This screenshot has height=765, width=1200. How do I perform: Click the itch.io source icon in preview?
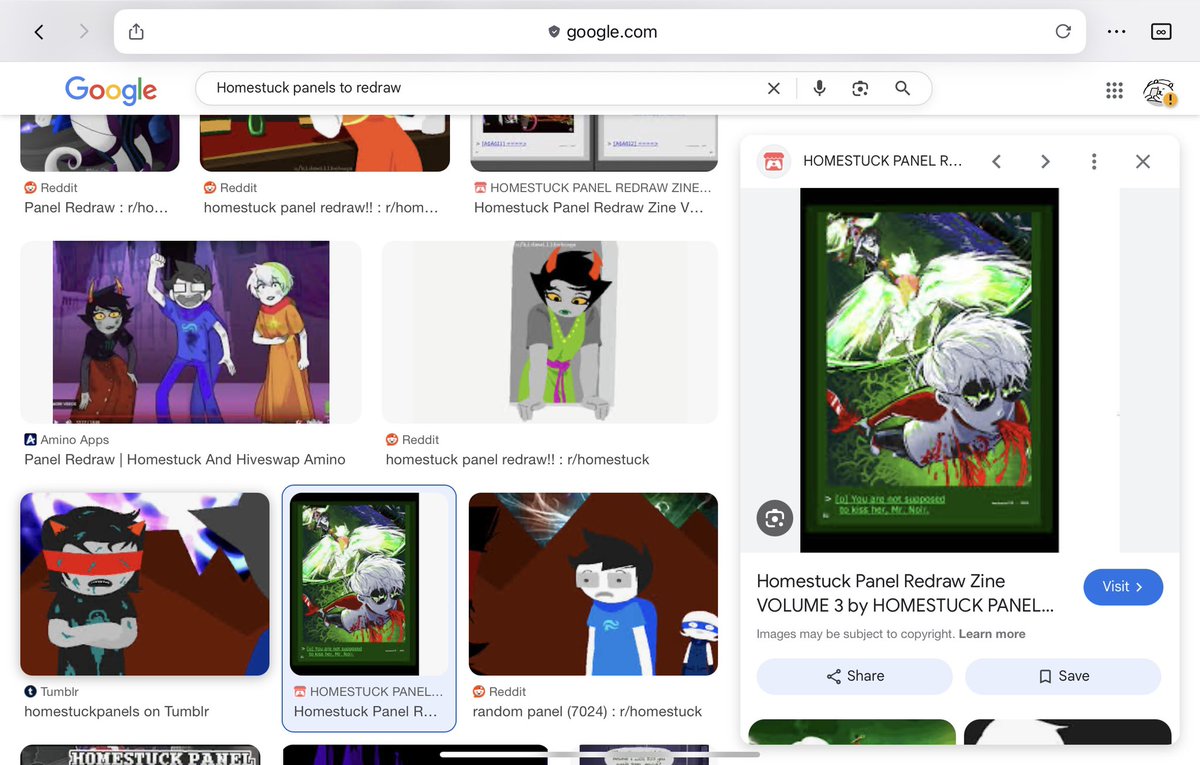[x=773, y=161]
